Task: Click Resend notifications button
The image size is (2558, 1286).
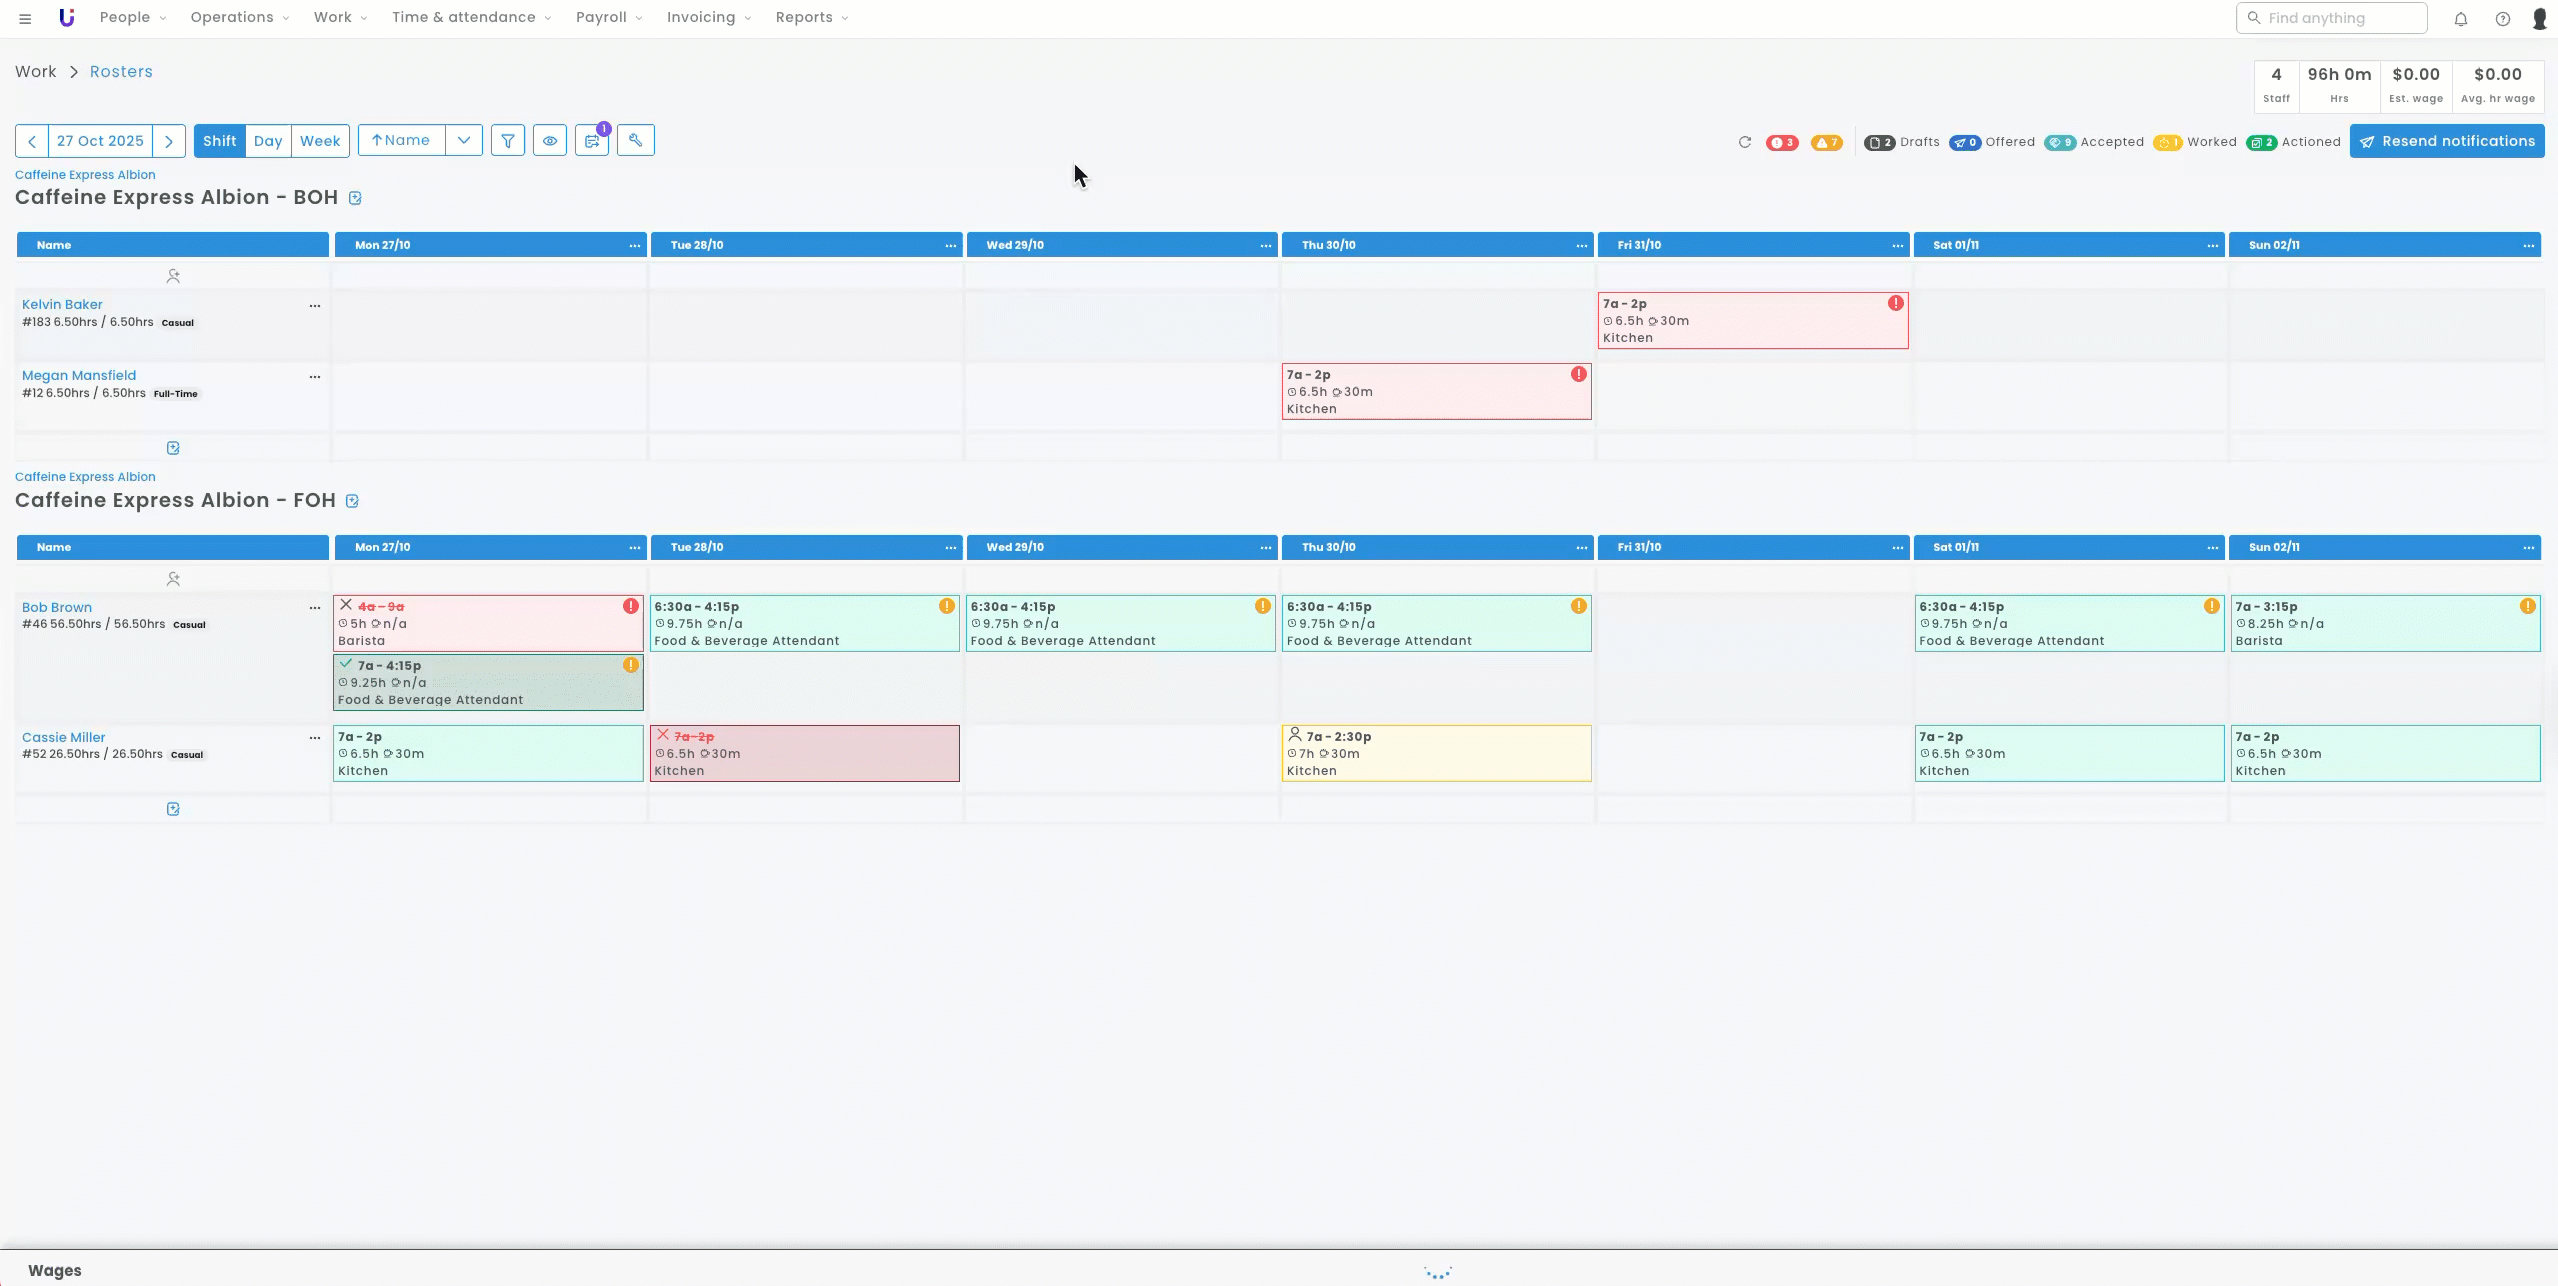Action: [2447, 141]
